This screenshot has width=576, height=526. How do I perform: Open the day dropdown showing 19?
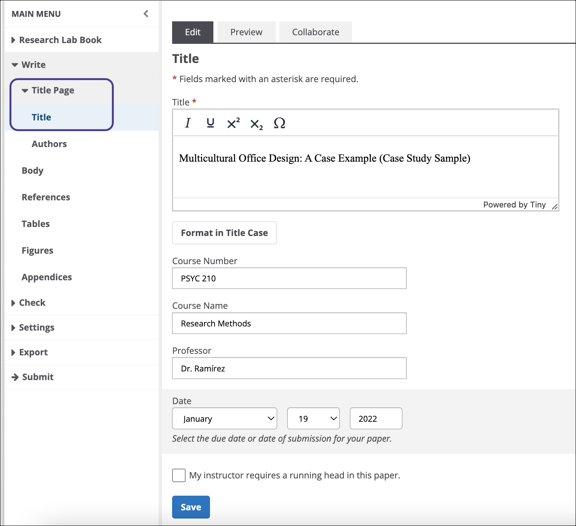(313, 418)
